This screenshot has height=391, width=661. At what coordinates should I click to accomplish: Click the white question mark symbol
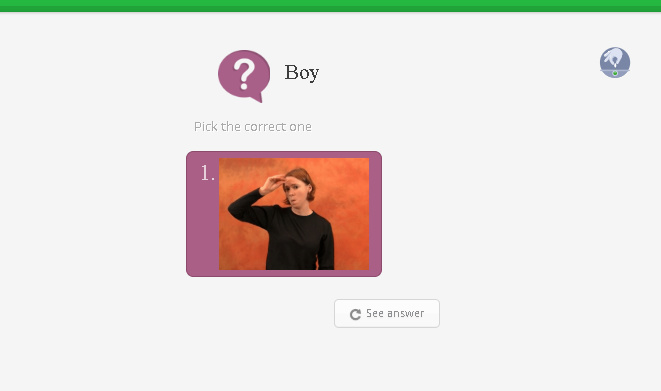coord(244,74)
